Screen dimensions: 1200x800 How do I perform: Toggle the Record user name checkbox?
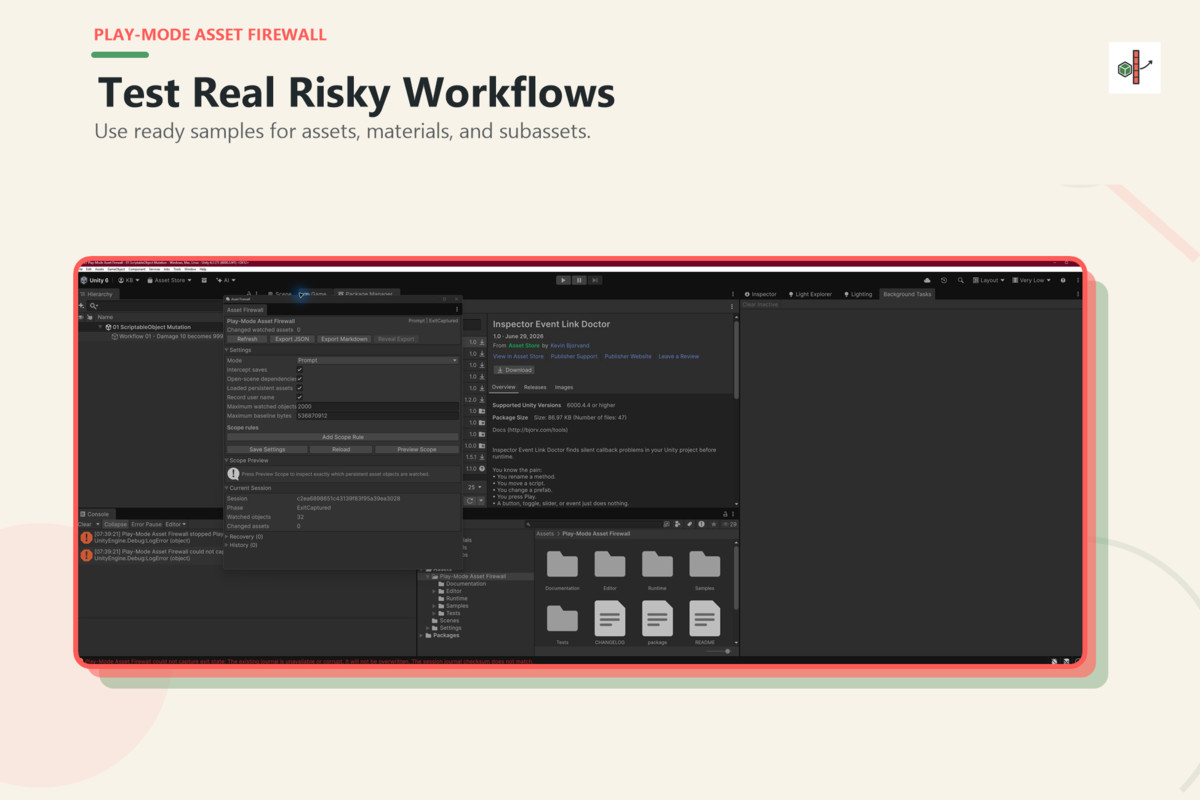300,397
